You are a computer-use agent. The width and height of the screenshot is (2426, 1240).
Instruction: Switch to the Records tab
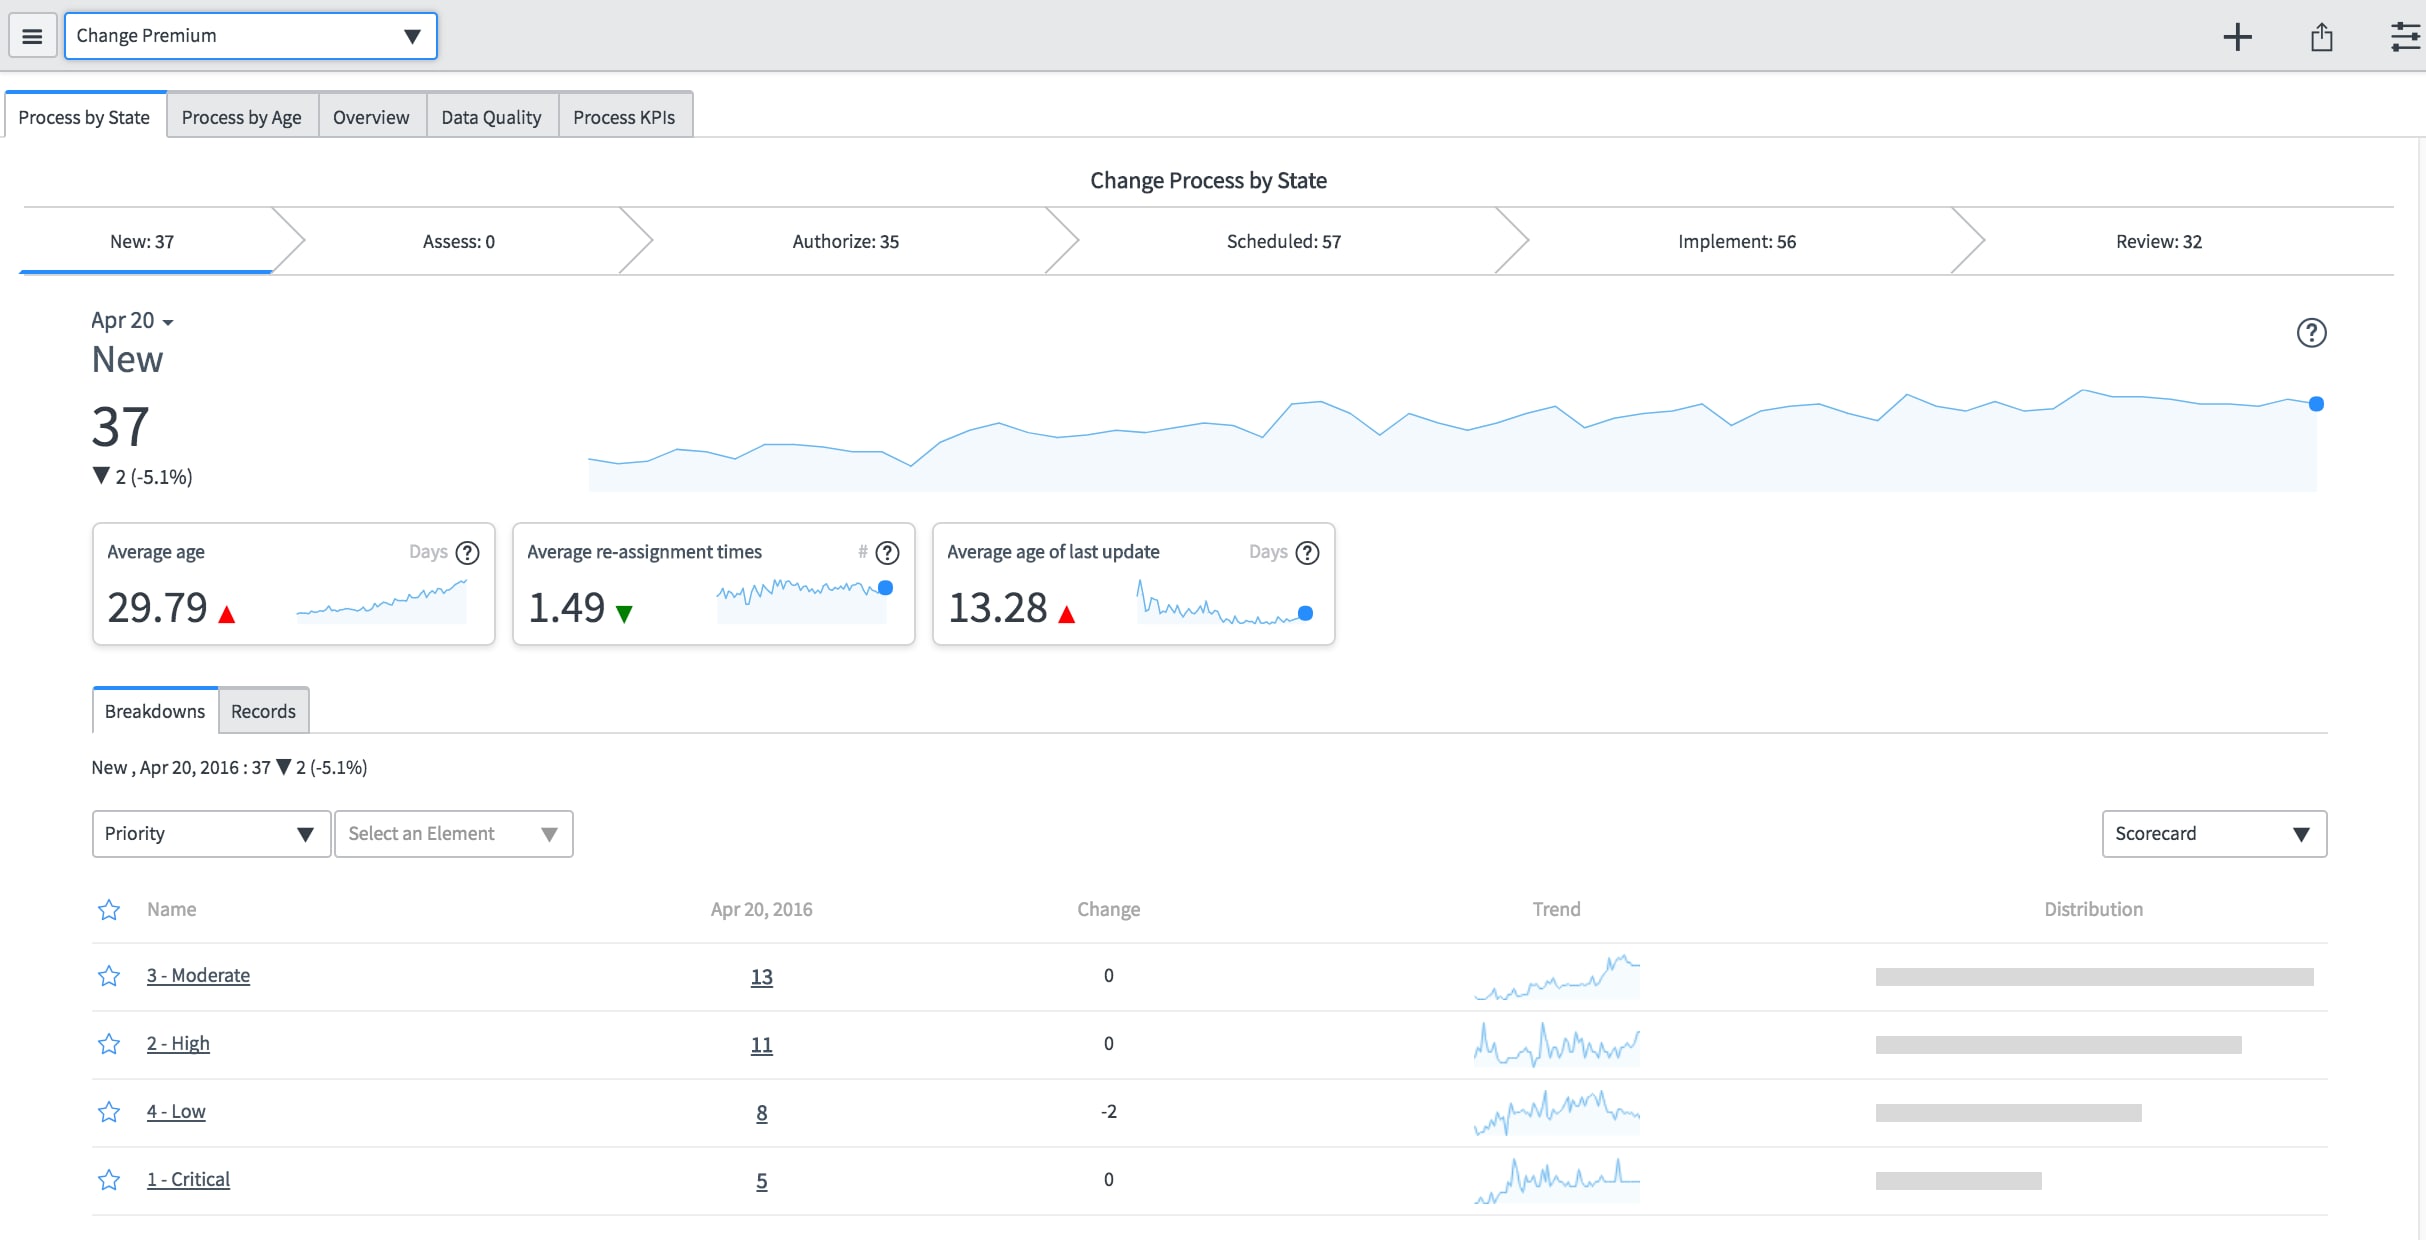click(x=263, y=711)
